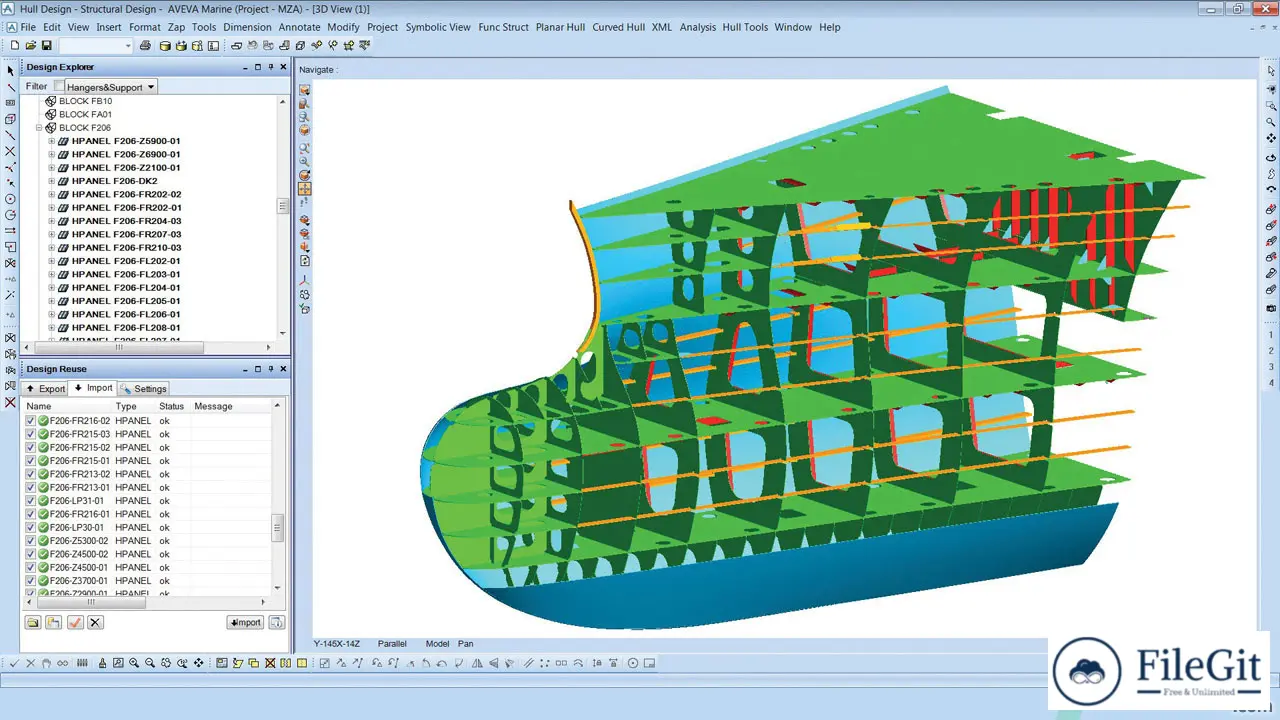Select BLOCK FA01 in the Design Explorer tree
Screen dimensions: 1280x720
[85, 115]
